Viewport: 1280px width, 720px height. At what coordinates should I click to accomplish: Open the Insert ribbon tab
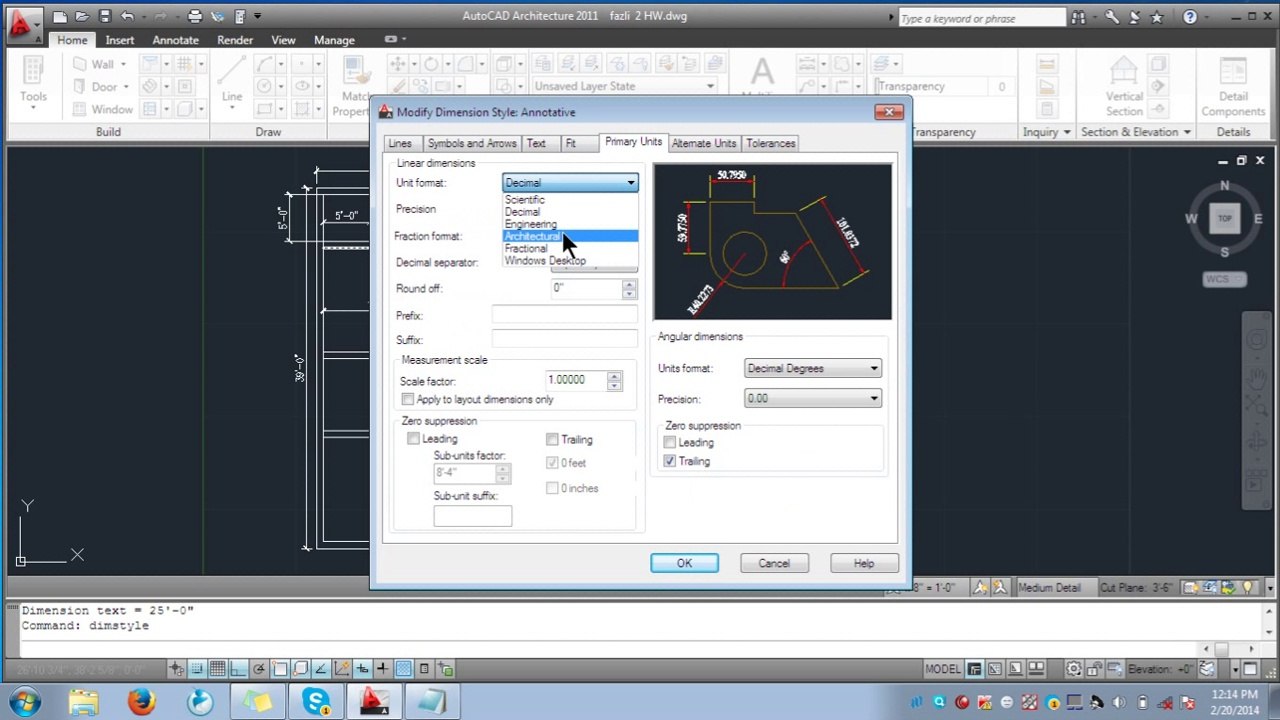(x=120, y=40)
